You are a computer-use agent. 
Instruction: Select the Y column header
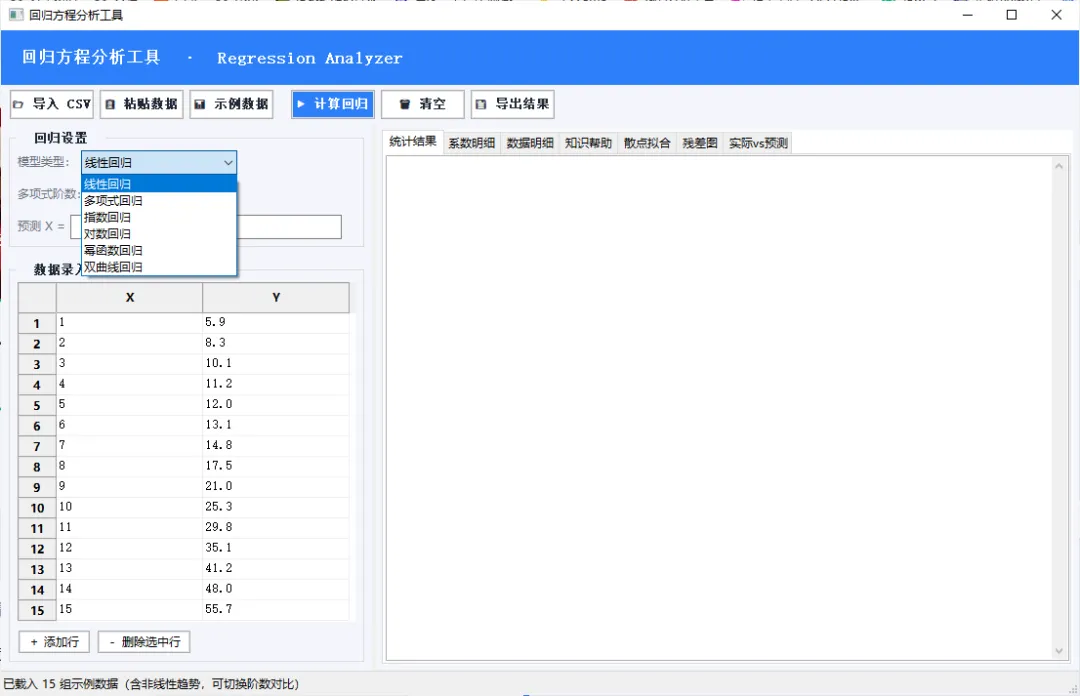(x=276, y=298)
